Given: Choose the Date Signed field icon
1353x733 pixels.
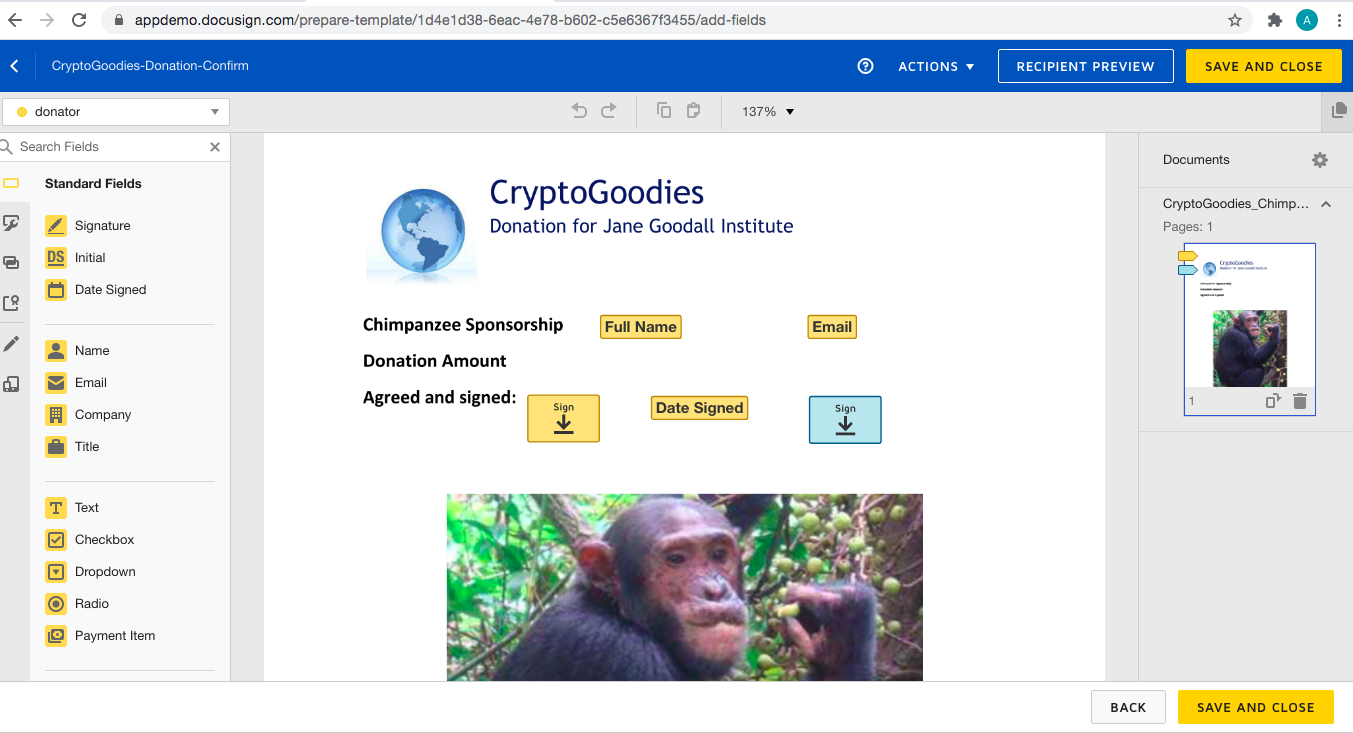Looking at the screenshot, I should [56, 290].
